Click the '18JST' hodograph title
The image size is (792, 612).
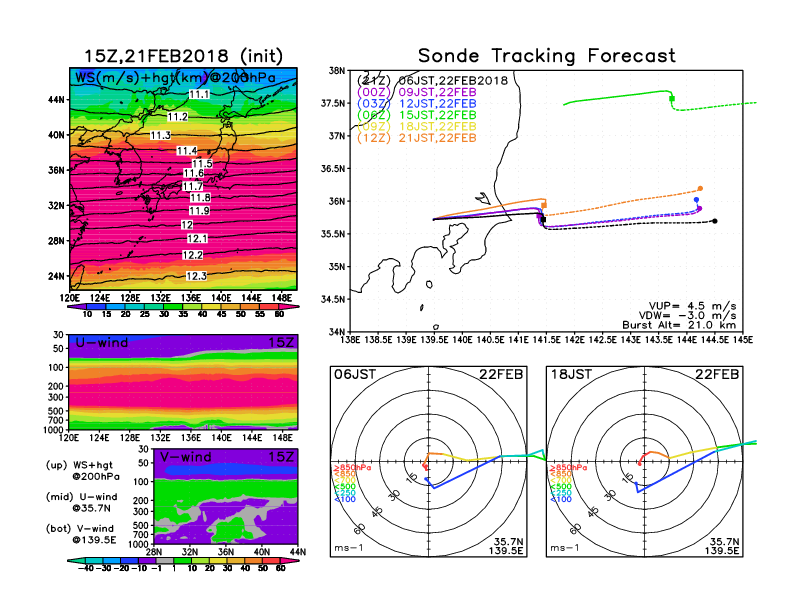pos(571,374)
